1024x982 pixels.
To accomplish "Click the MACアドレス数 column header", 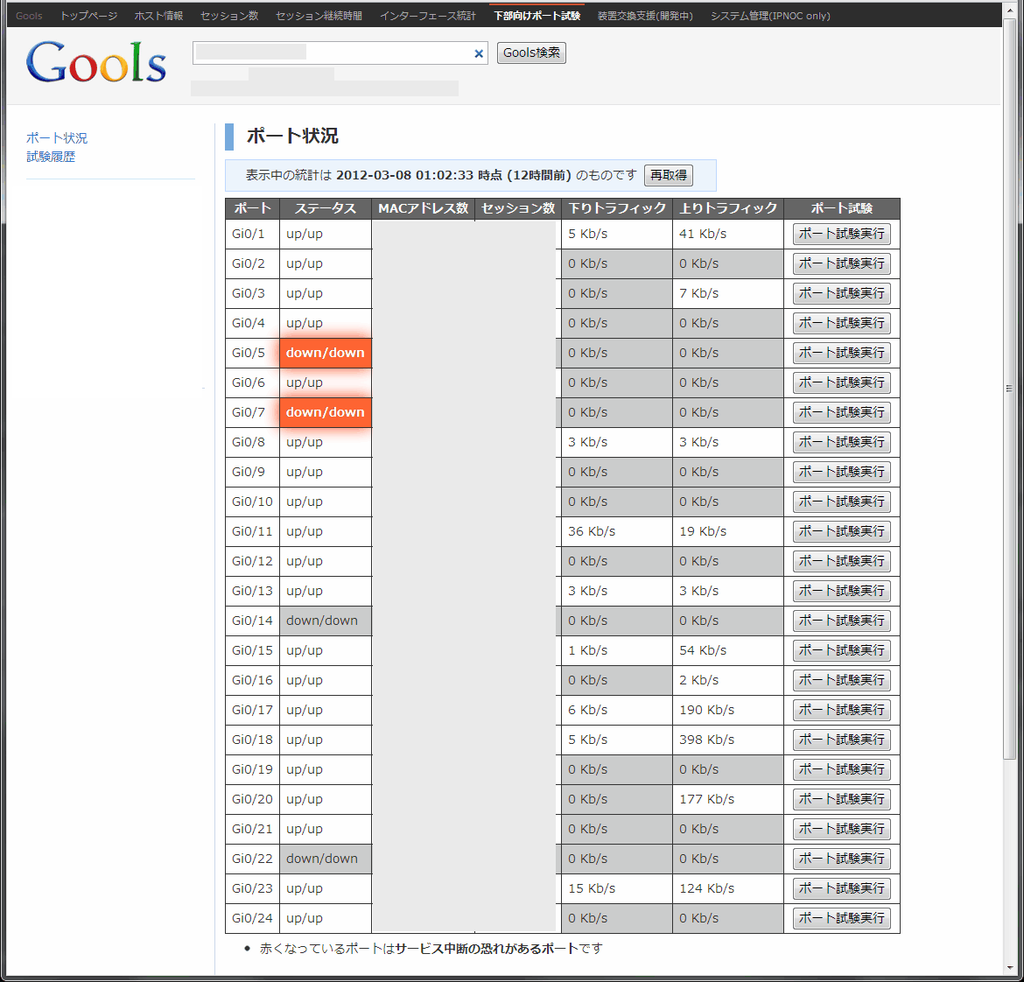I will [423, 208].
